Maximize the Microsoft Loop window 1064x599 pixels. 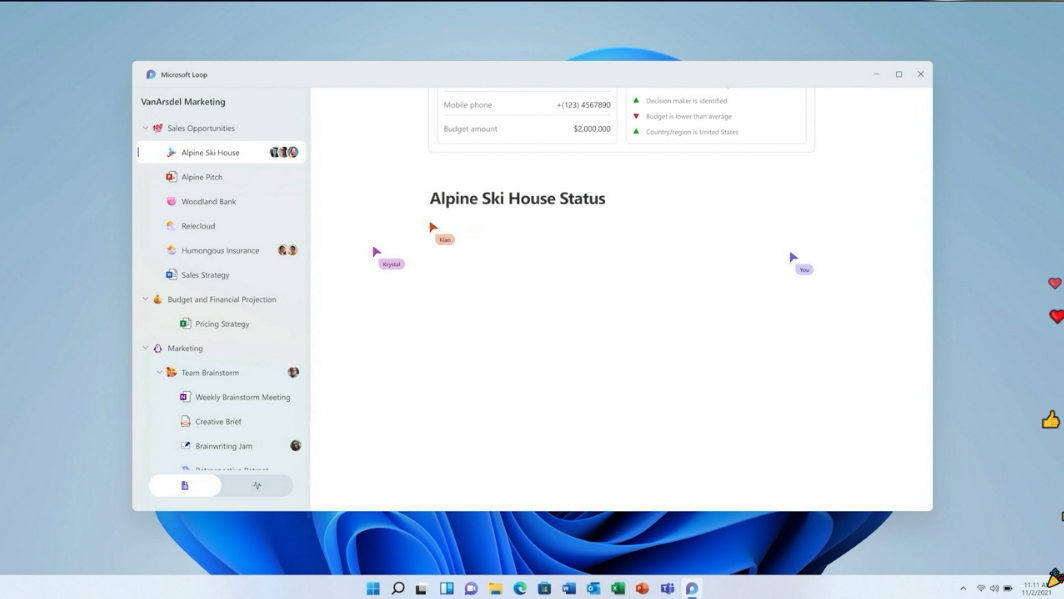(x=898, y=74)
